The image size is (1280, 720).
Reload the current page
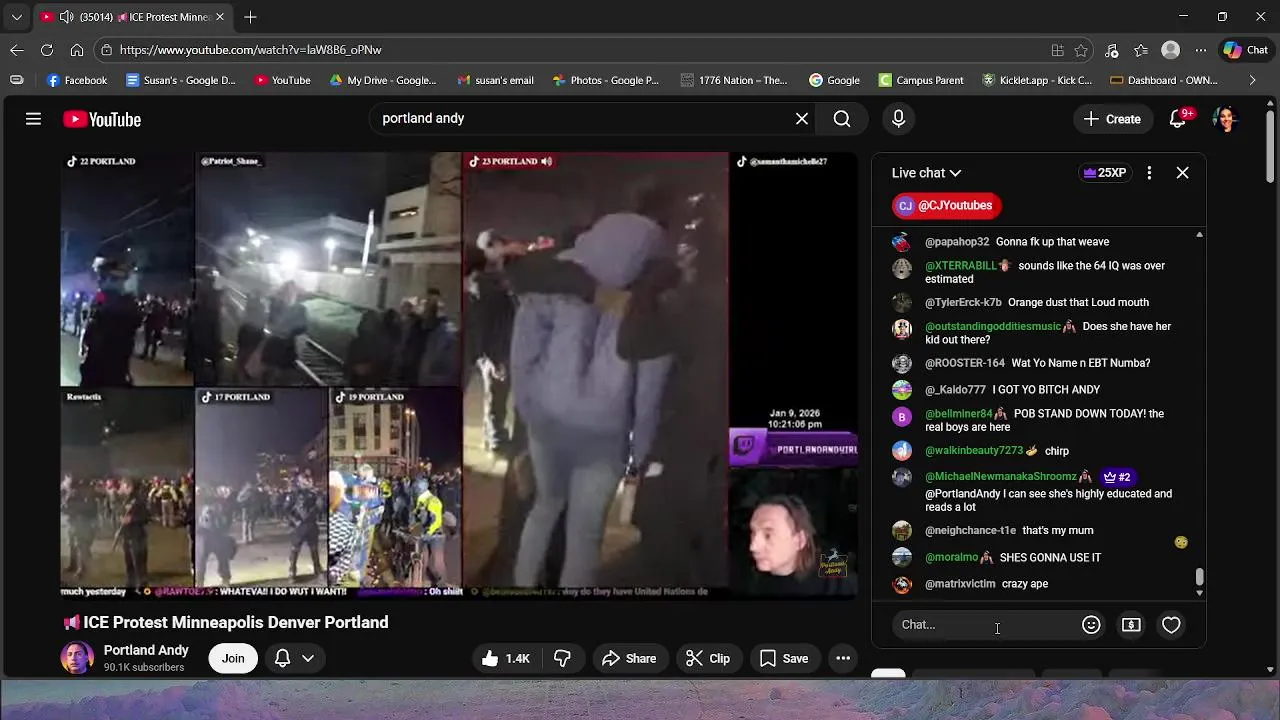(x=47, y=50)
